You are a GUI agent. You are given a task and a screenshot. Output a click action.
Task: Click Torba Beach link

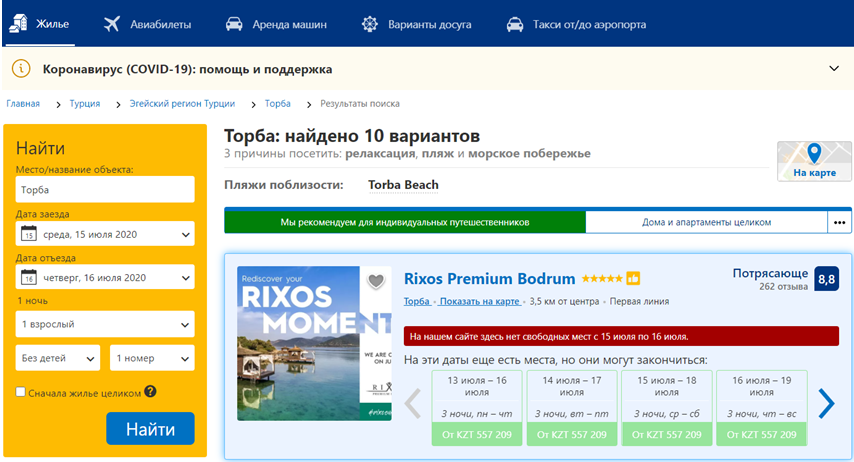tap(403, 185)
